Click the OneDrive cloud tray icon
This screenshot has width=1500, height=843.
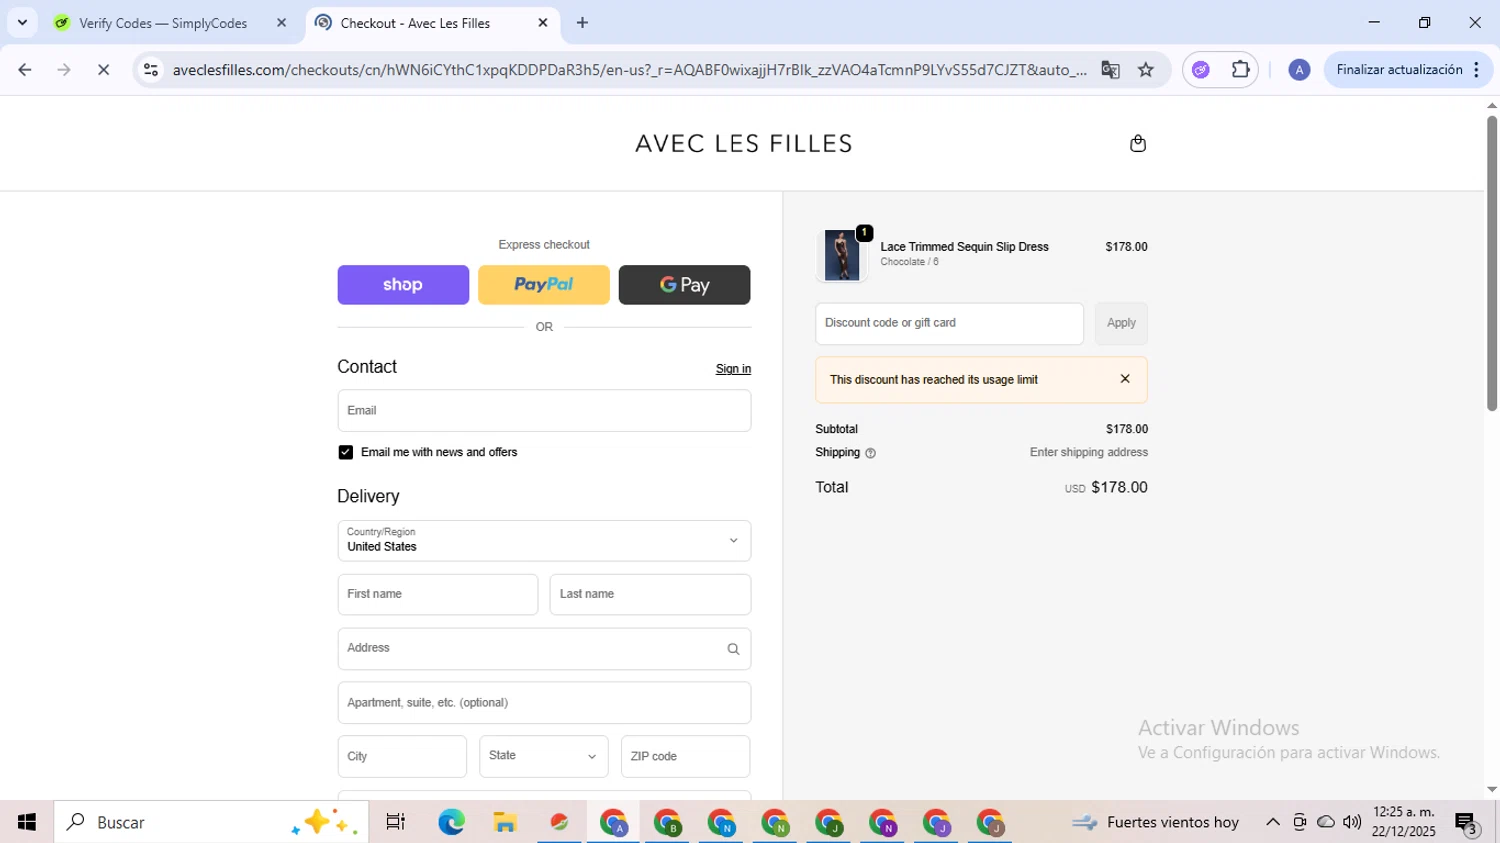(x=1326, y=822)
